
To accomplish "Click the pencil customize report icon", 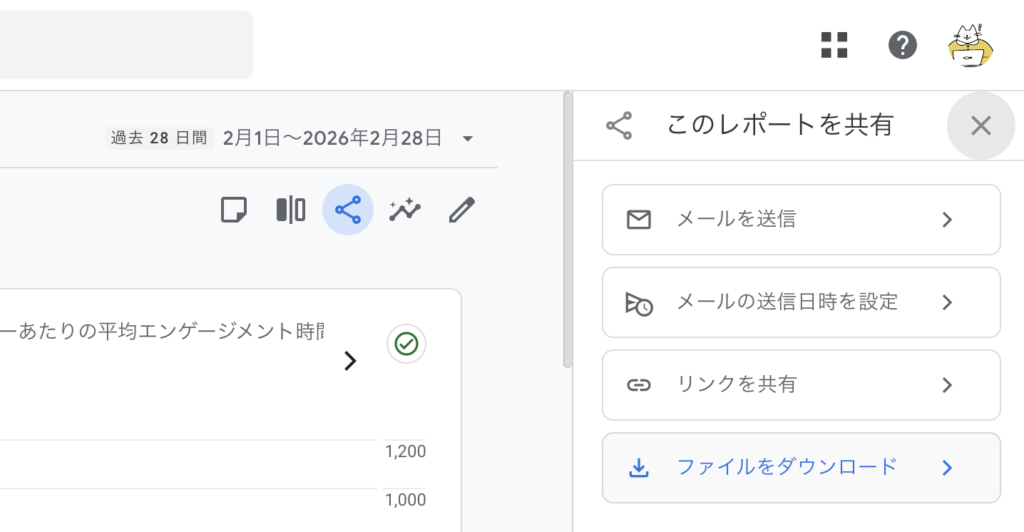I will pos(461,210).
